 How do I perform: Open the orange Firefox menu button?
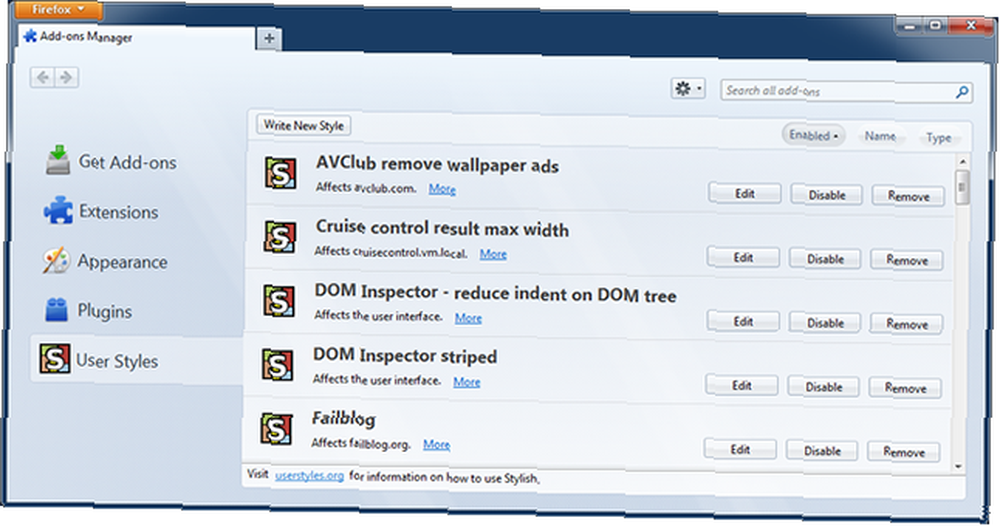(x=58, y=10)
